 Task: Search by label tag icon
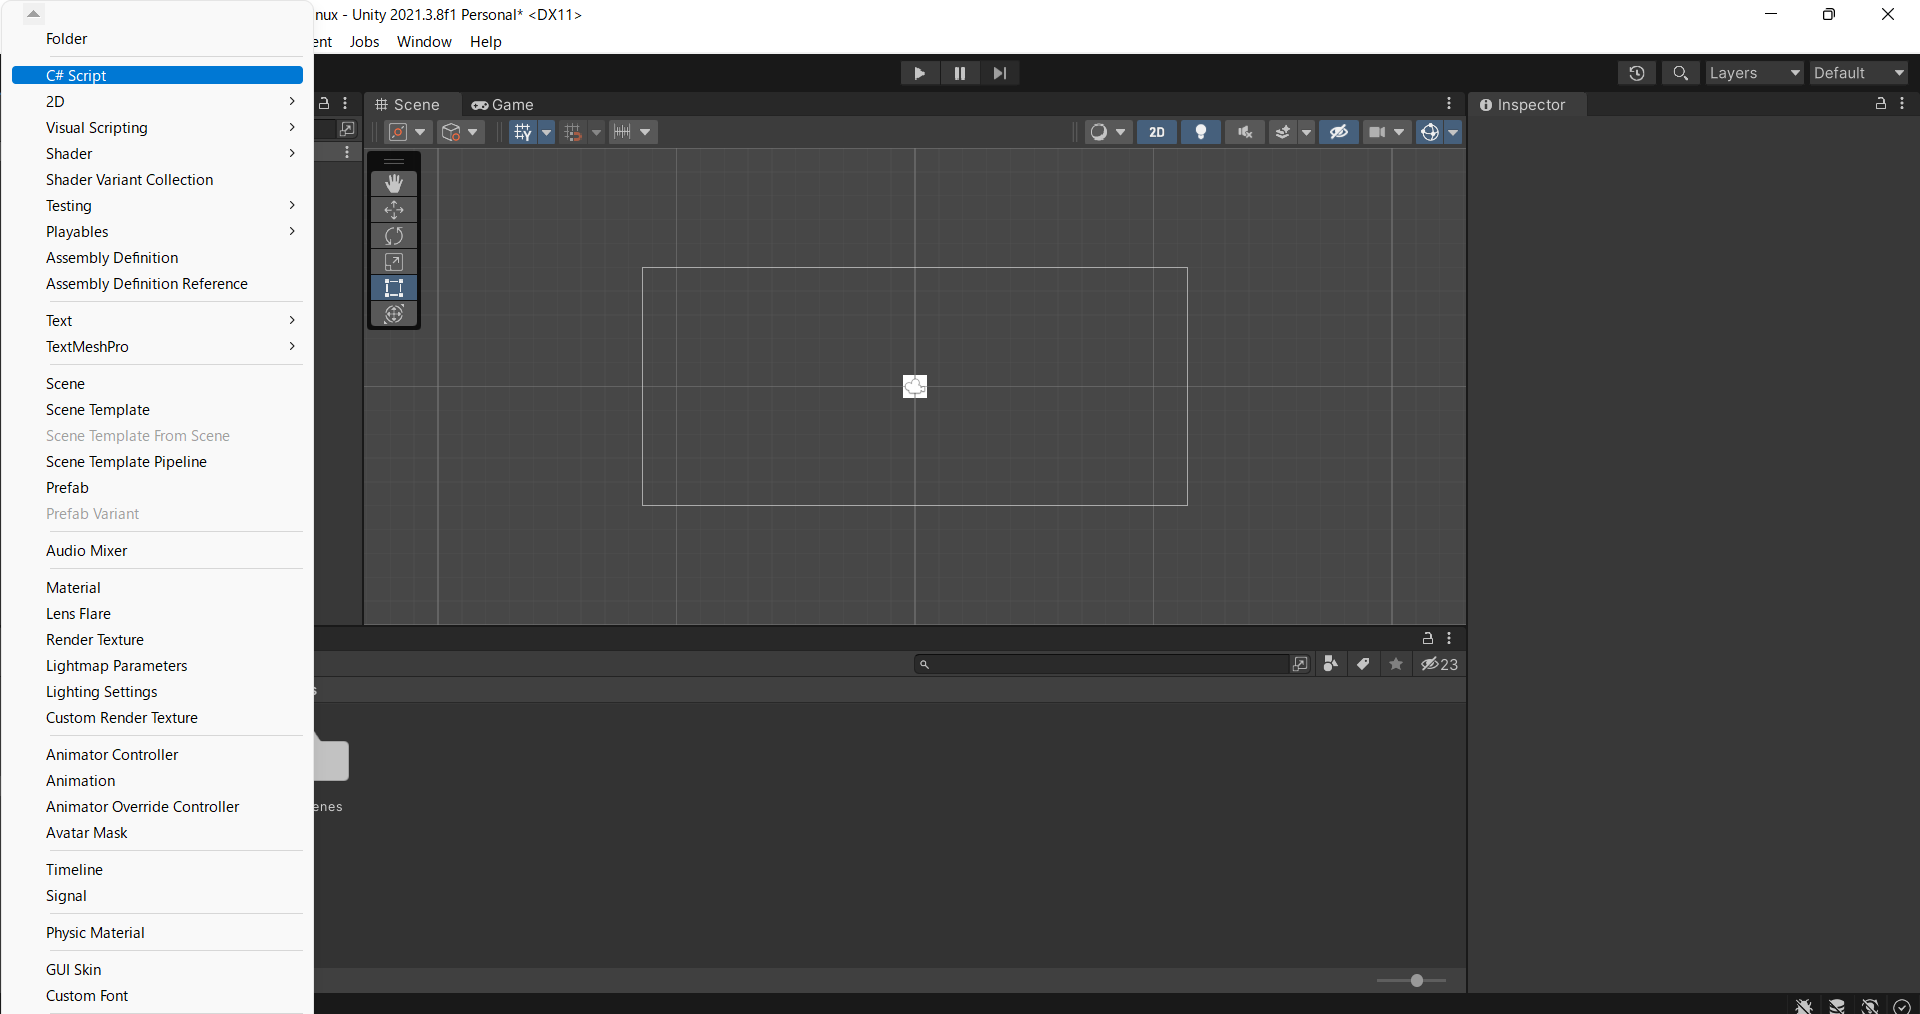[1363, 664]
